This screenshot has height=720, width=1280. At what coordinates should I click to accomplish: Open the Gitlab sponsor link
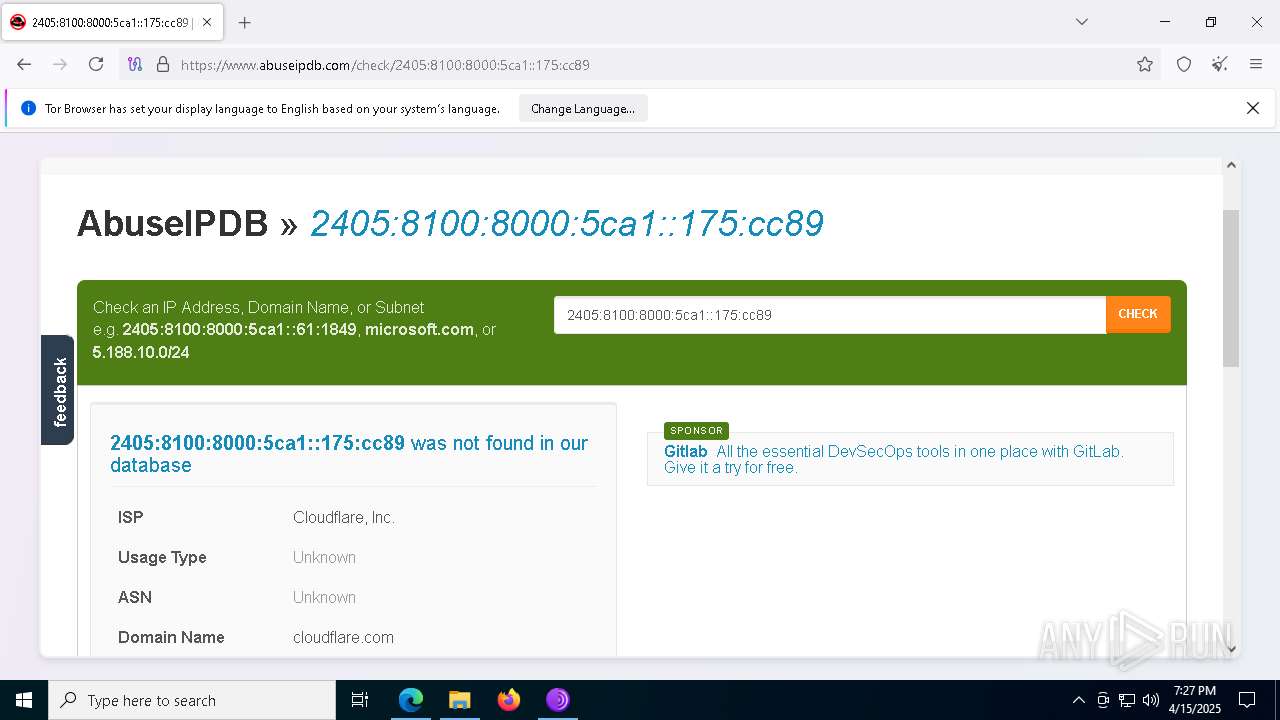[x=686, y=451]
